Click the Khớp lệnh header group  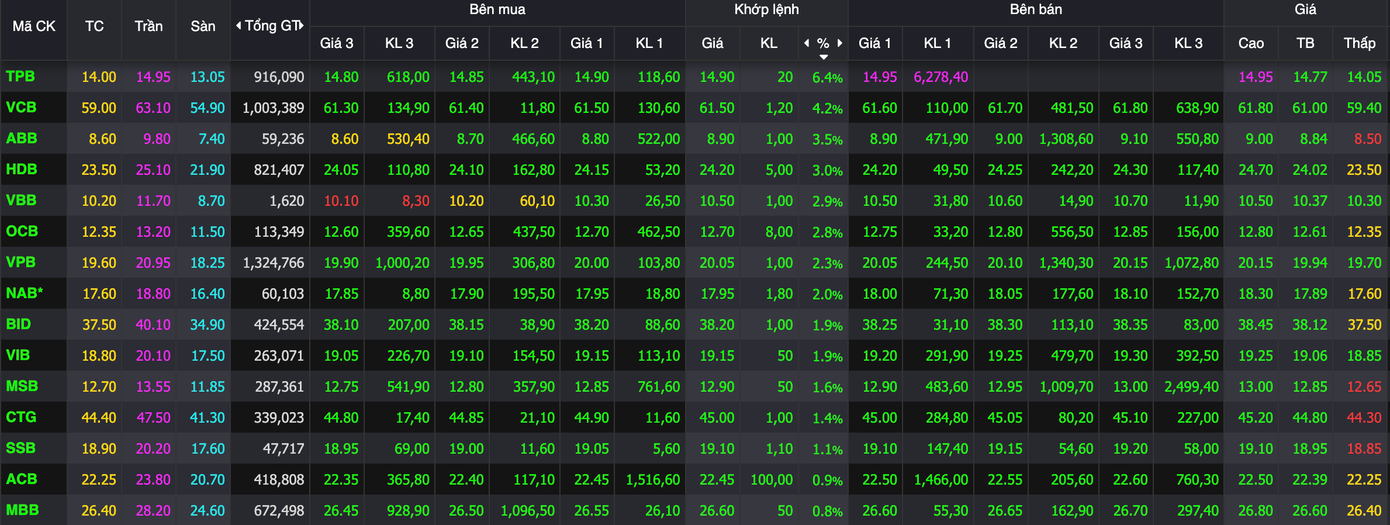[x=766, y=10]
